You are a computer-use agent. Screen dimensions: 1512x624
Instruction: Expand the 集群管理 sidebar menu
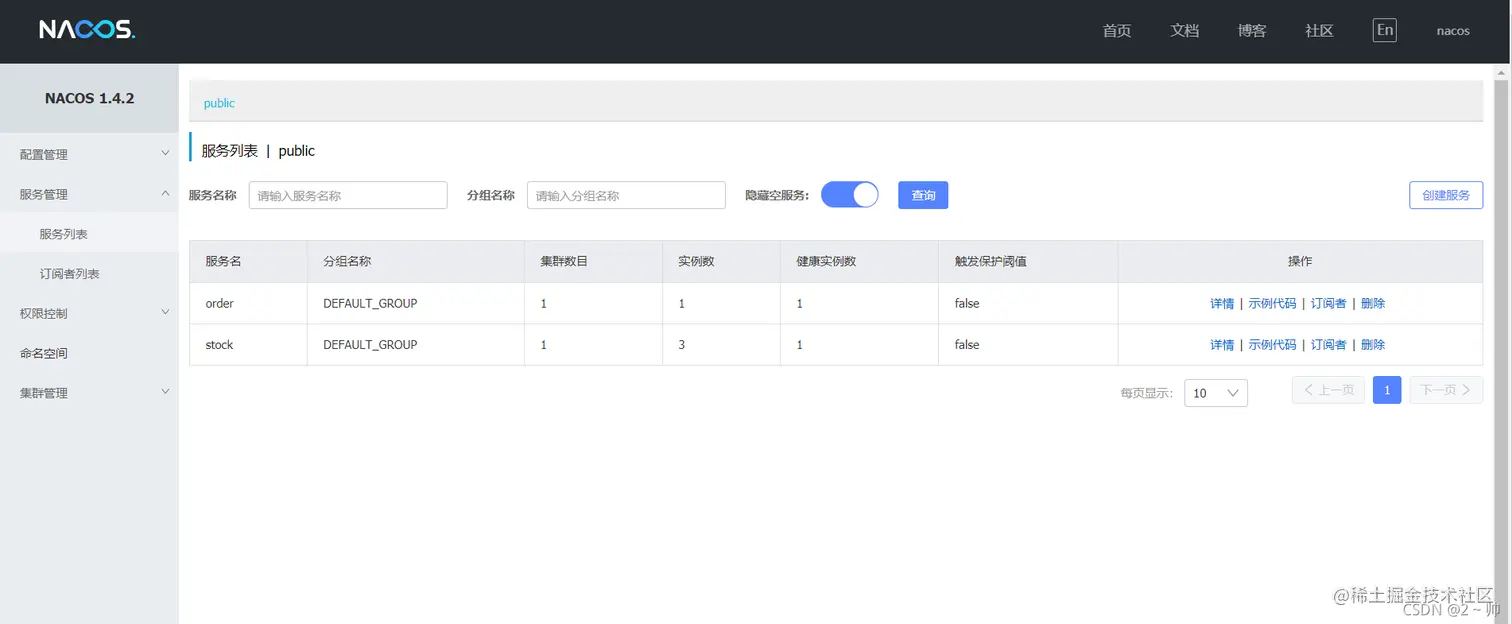(89, 393)
